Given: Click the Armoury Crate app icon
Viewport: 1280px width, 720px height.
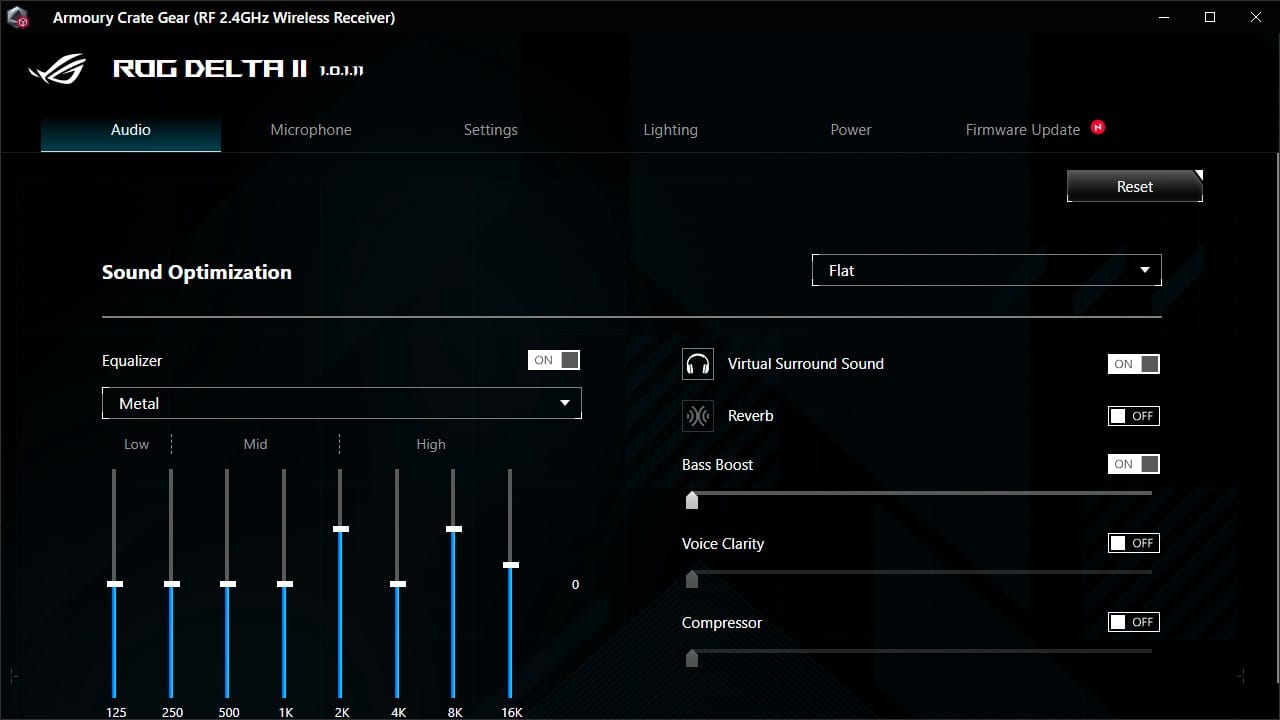Looking at the screenshot, I should [17, 18].
